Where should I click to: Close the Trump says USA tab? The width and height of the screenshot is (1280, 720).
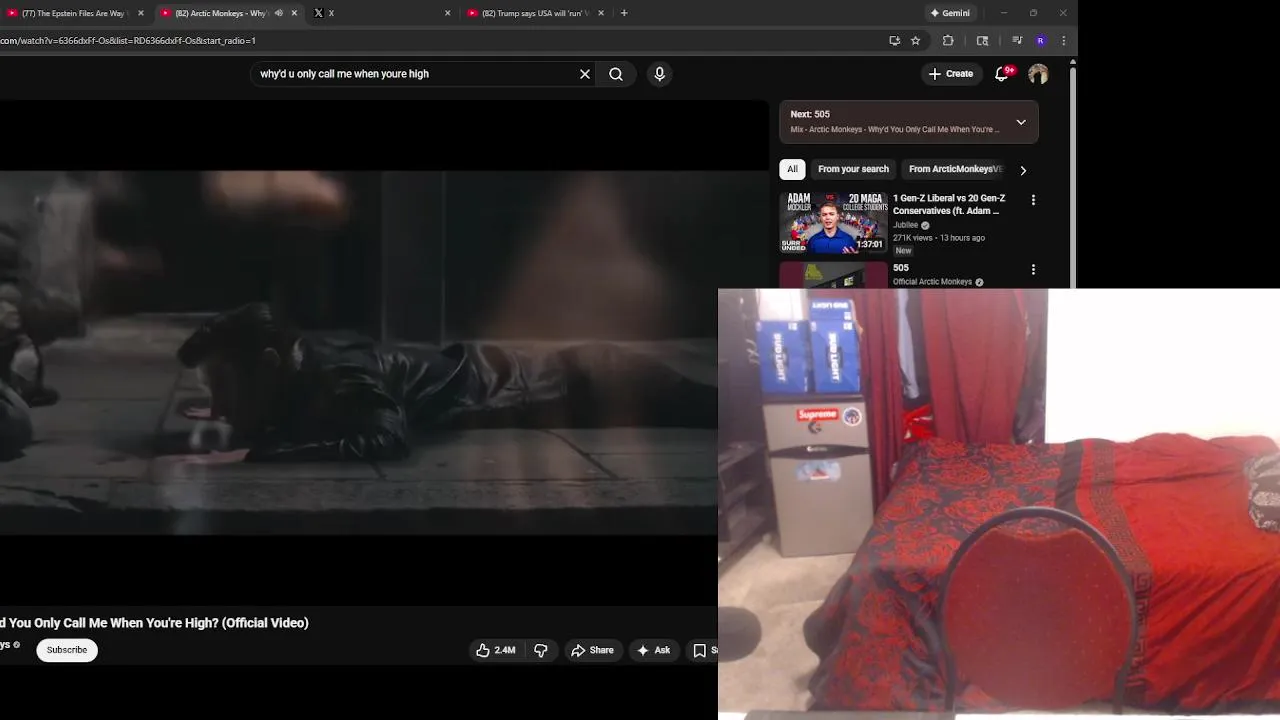tap(601, 13)
